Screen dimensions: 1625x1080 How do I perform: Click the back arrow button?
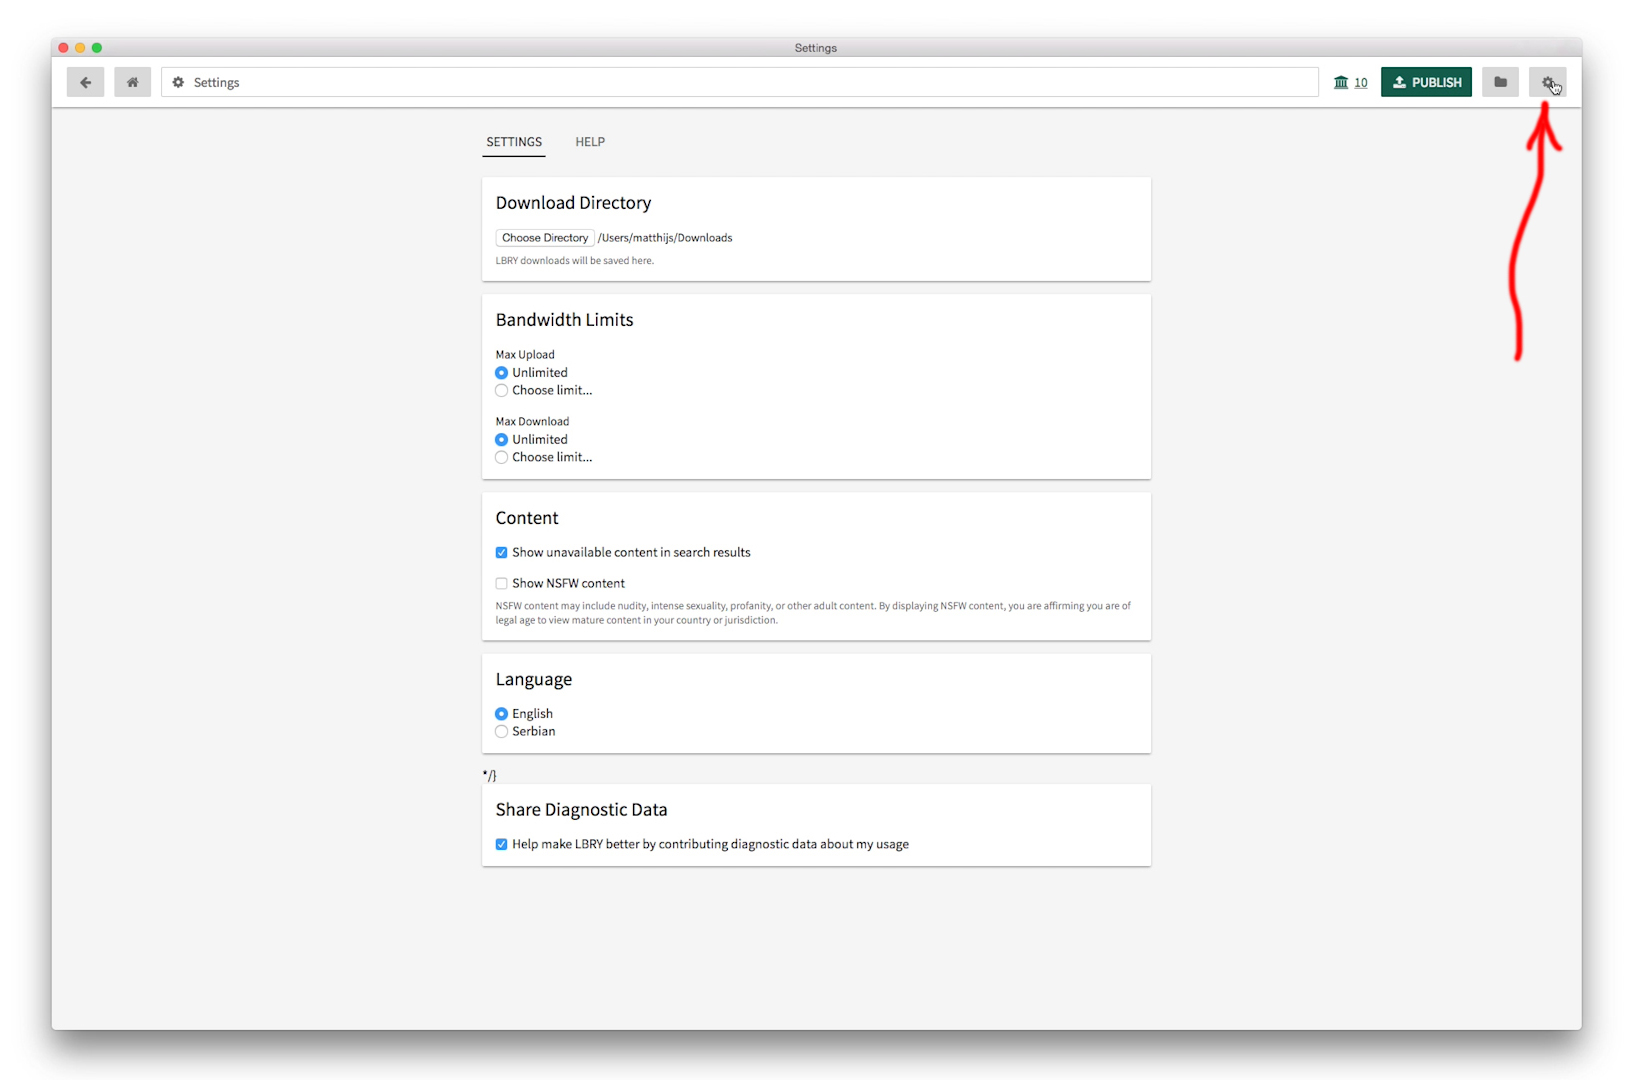[x=85, y=82]
